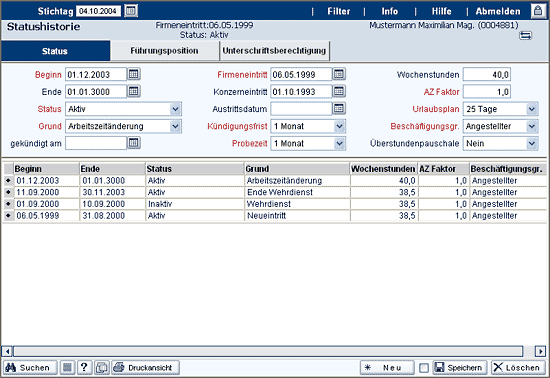Open the Filter menu
The width and height of the screenshot is (550, 378).
point(338,11)
